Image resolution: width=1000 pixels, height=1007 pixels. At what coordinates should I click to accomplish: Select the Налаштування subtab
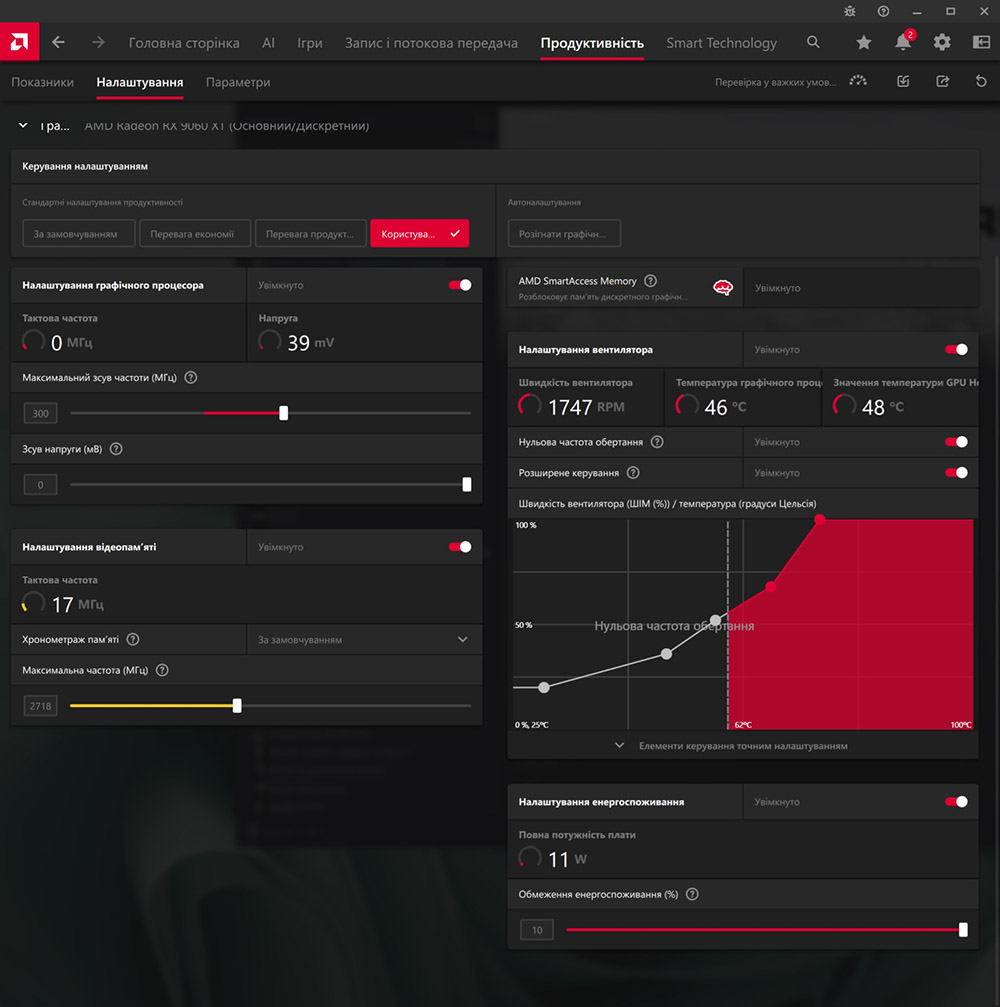[x=139, y=82]
